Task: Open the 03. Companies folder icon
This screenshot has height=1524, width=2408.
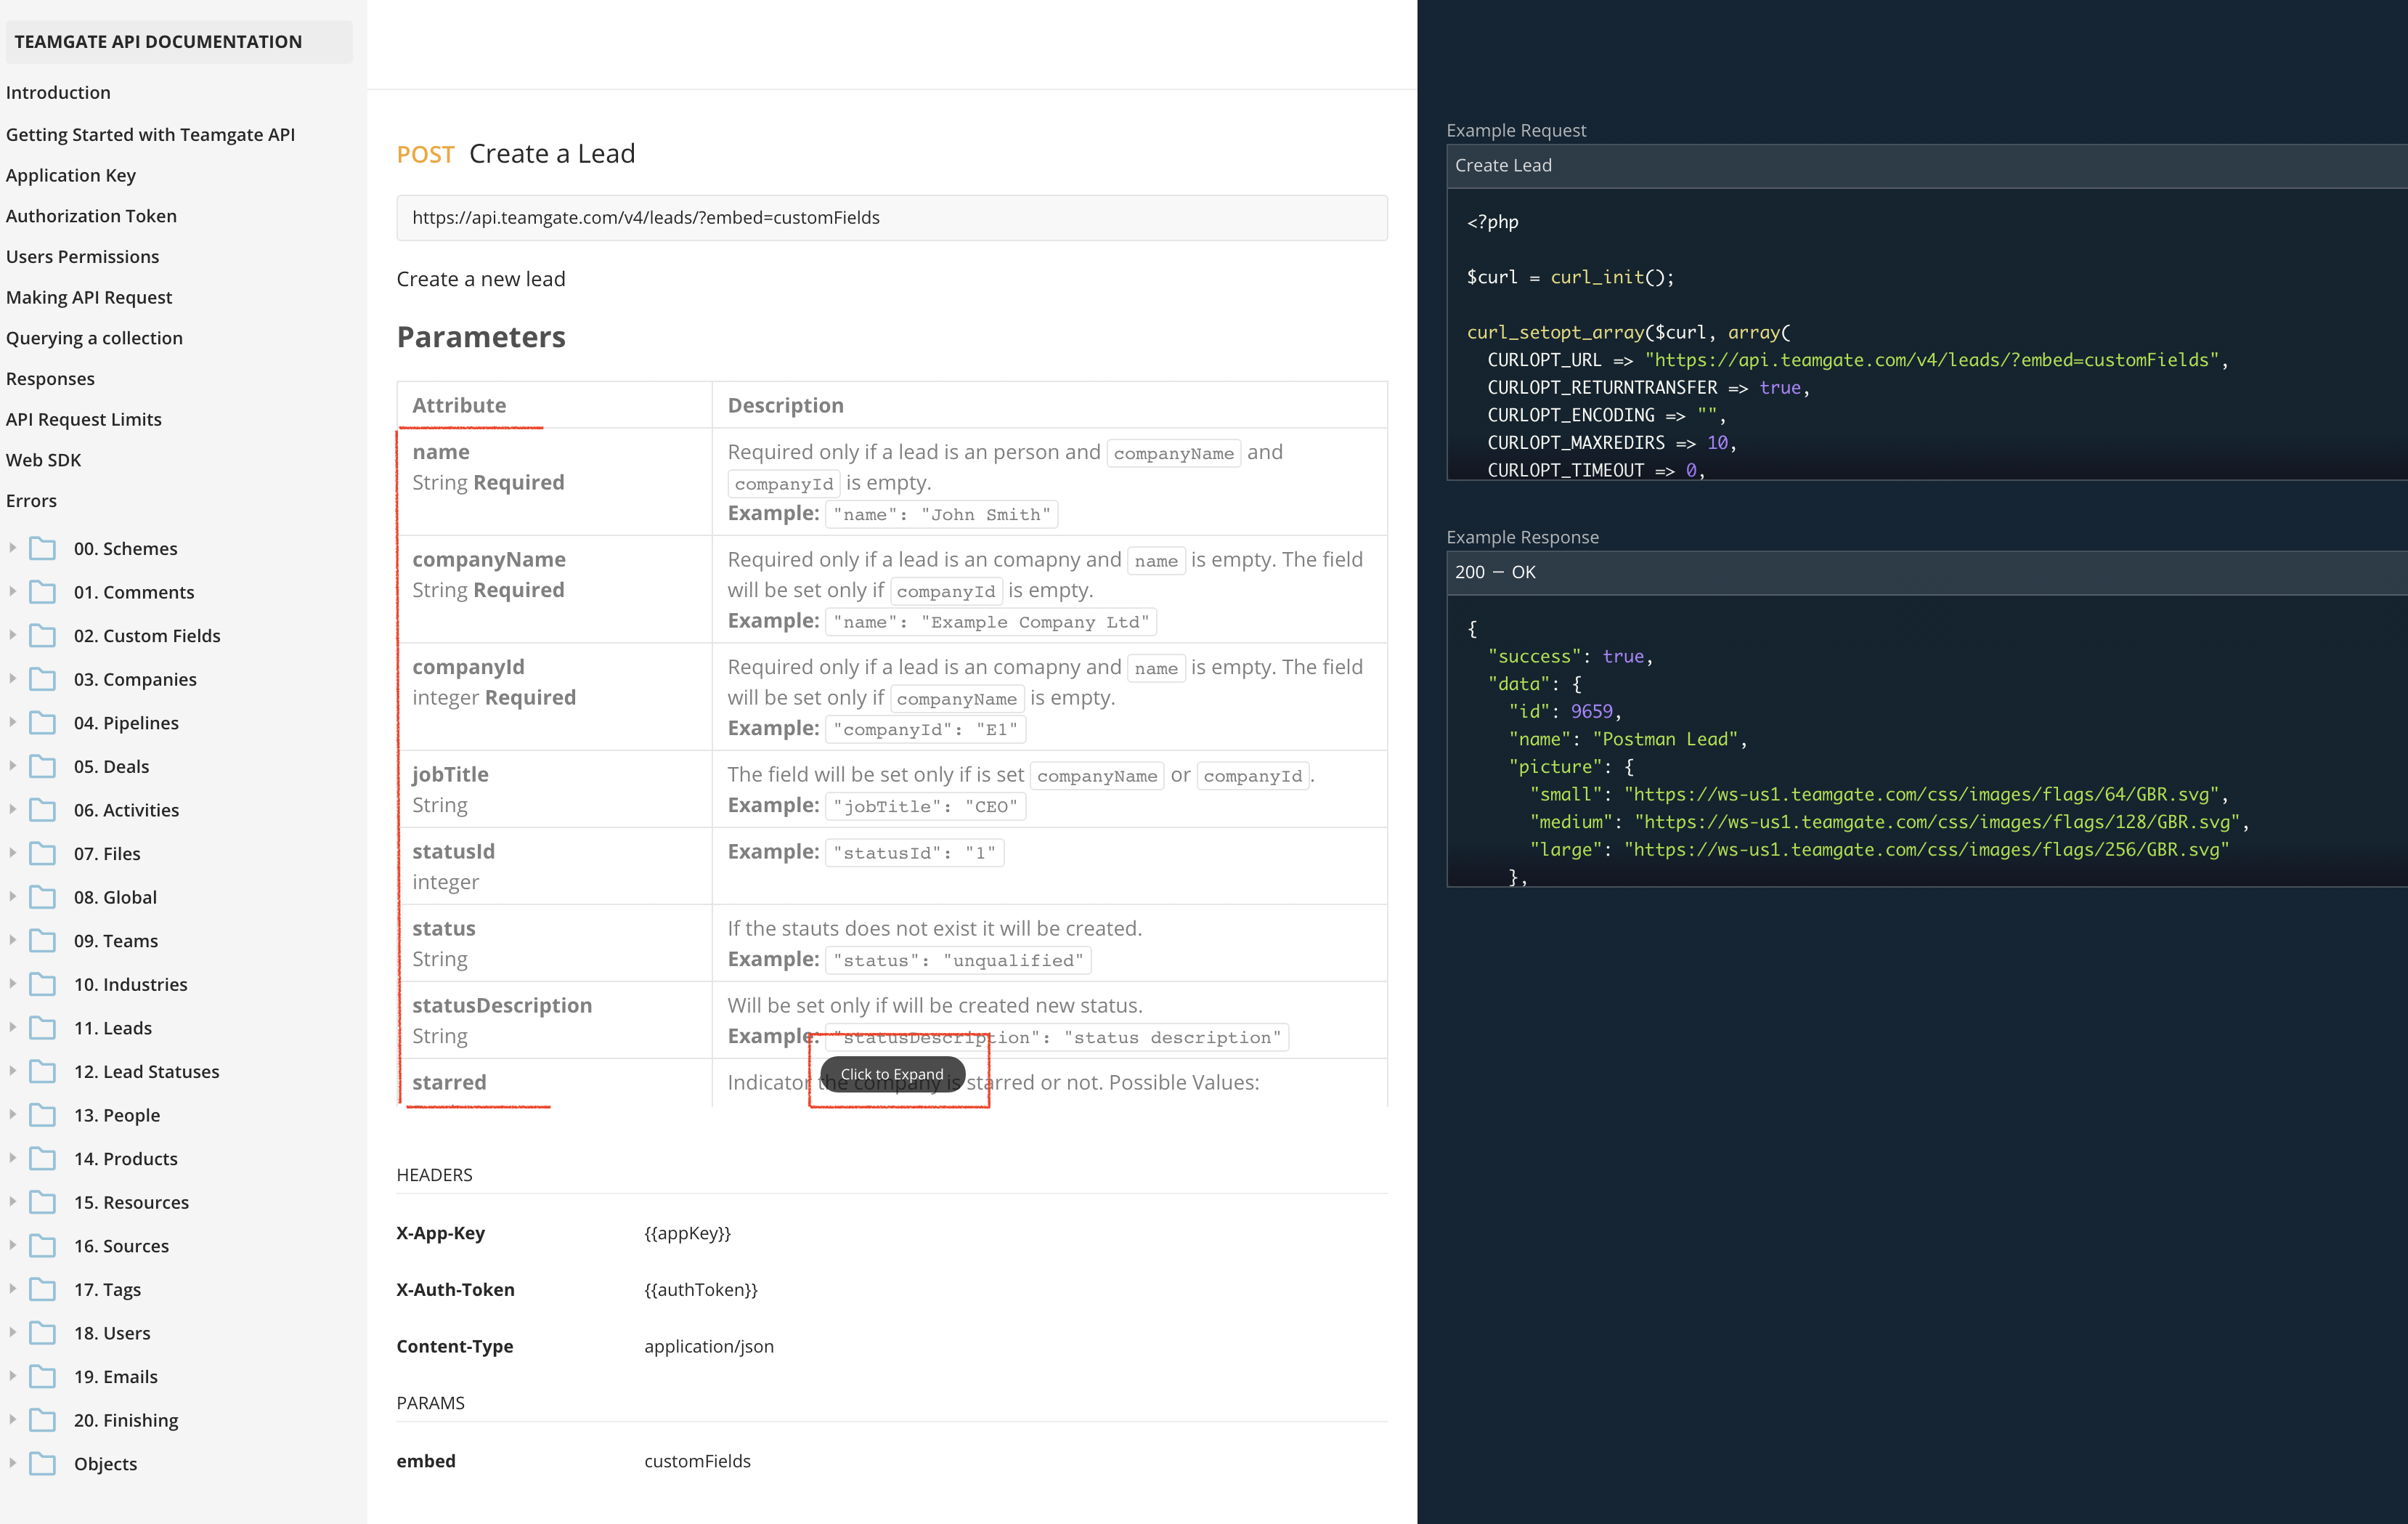Action: 42,679
